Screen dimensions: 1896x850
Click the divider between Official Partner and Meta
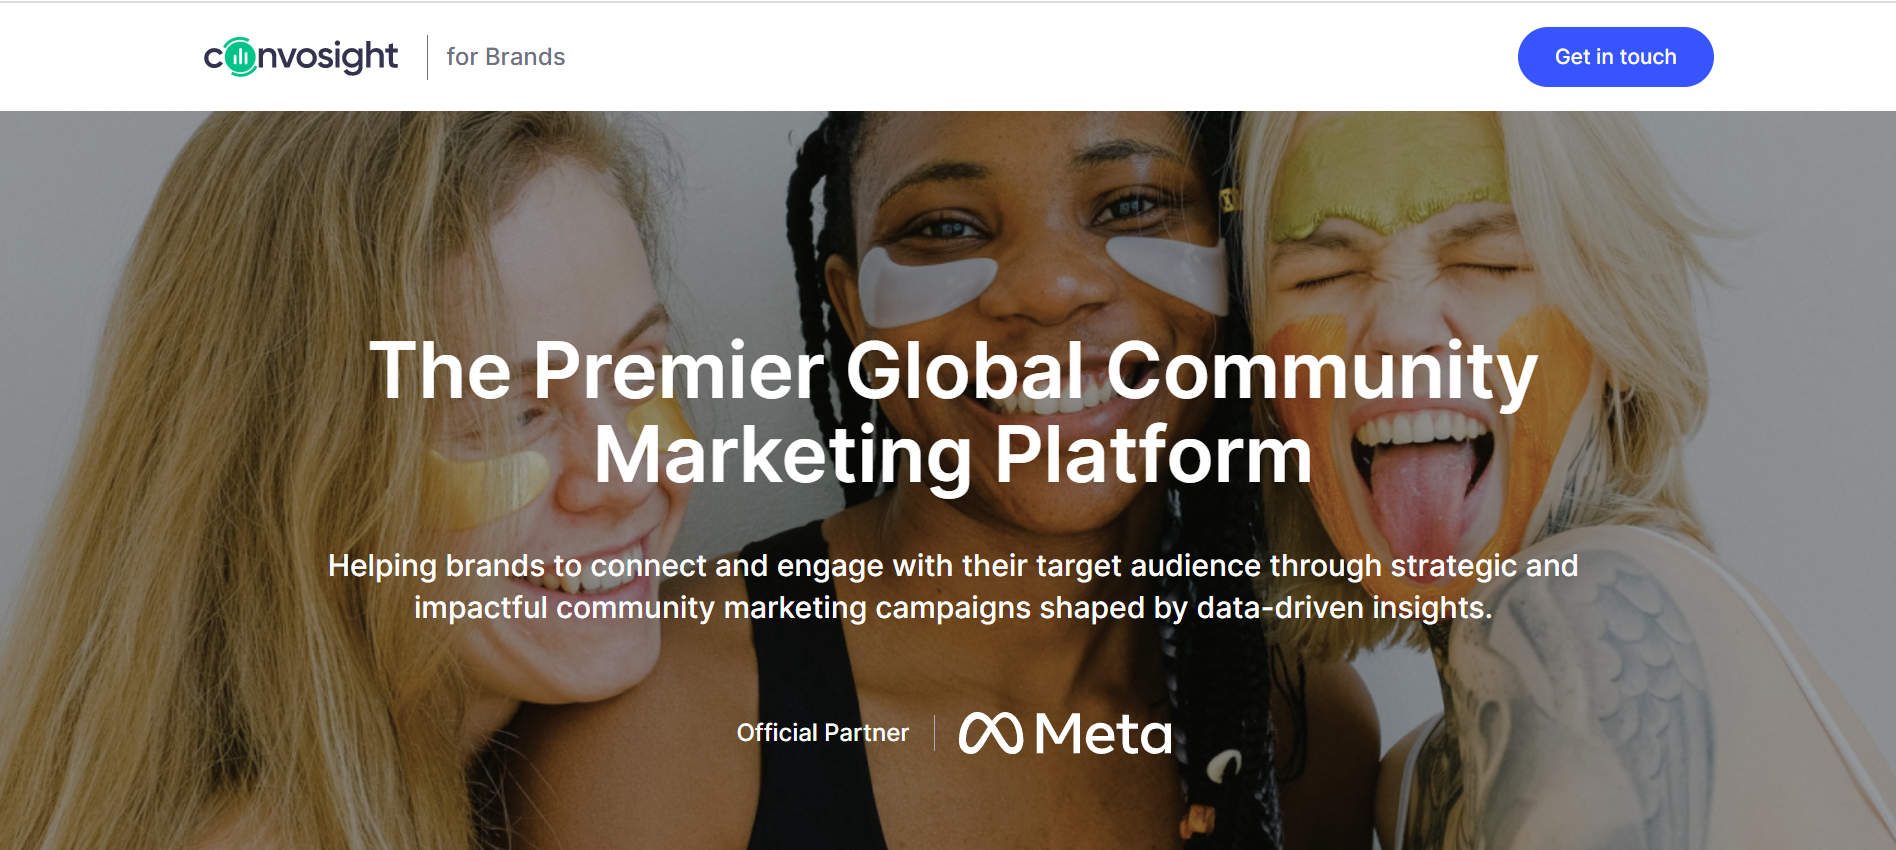[934, 733]
